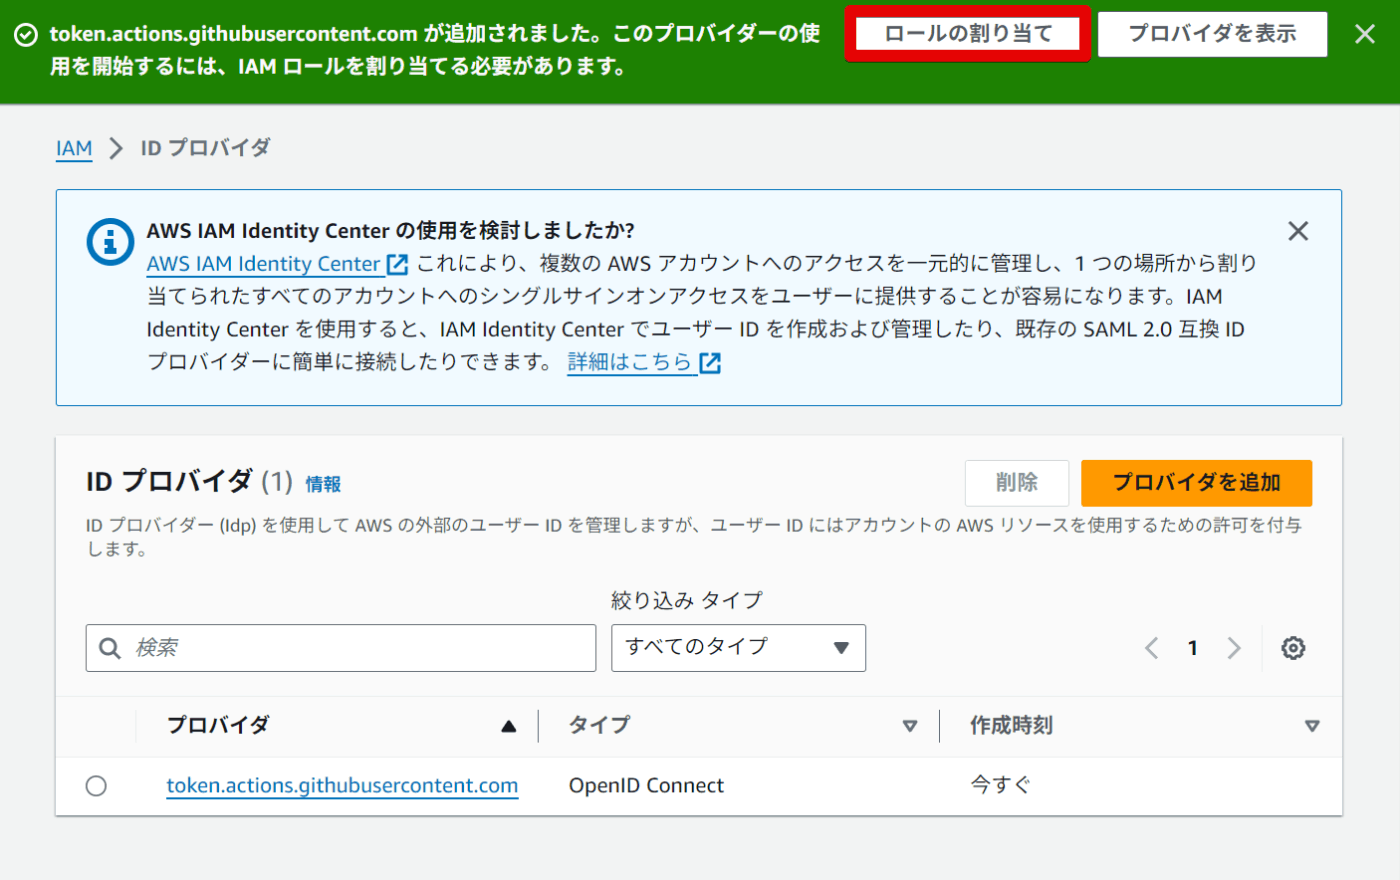Click the プロバイダを表示 button
1400x880 pixels.
tap(1212, 34)
